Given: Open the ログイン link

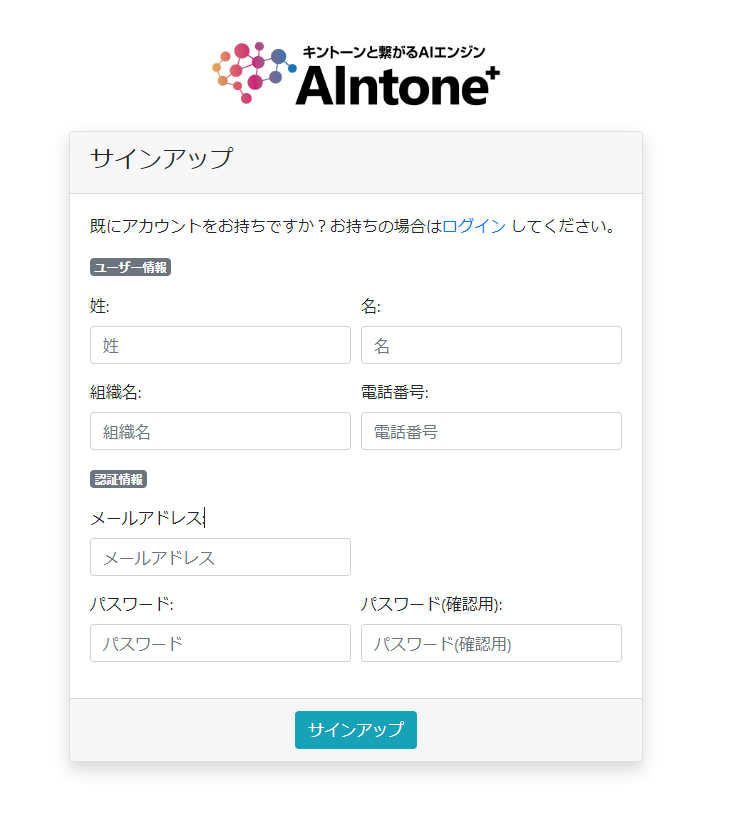Looking at the screenshot, I should click(474, 226).
